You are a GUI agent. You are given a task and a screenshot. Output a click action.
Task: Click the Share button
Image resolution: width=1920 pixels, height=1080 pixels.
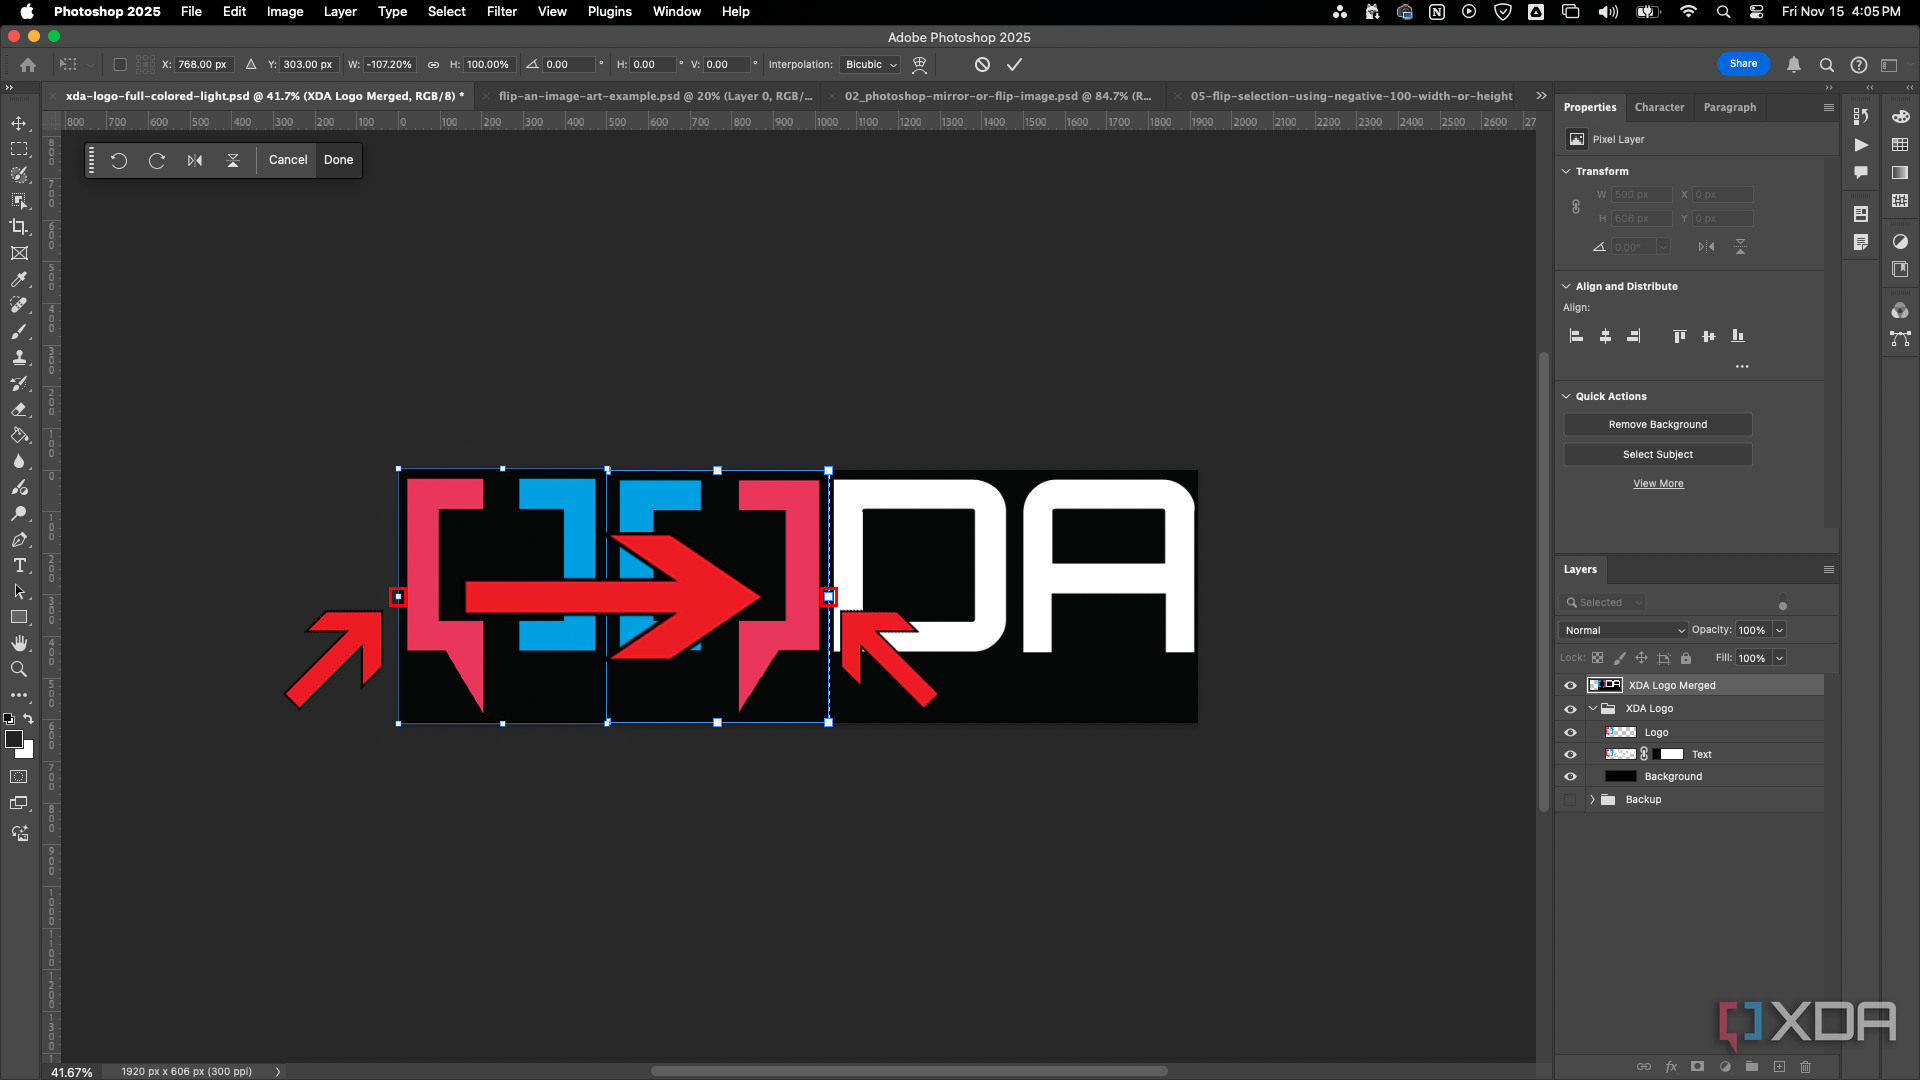(1743, 64)
